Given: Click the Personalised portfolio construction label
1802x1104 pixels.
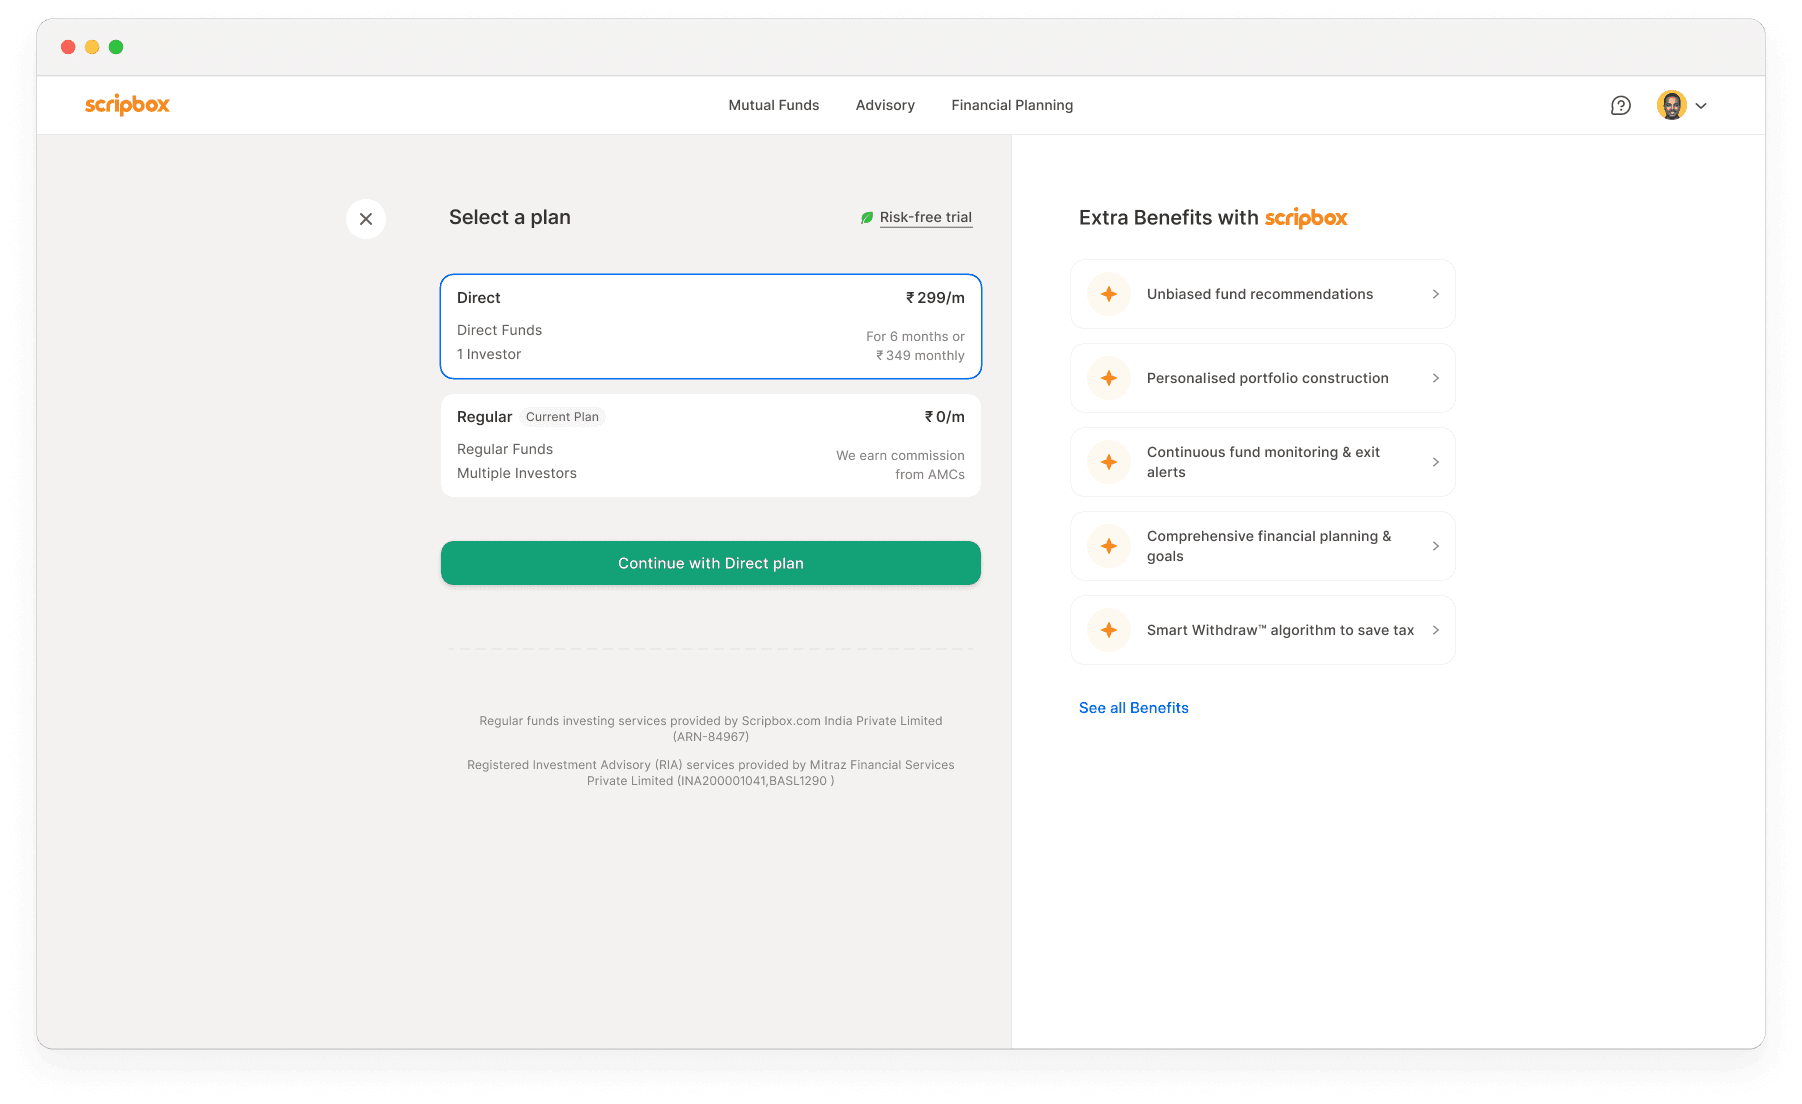Looking at the screenshot, I should 1268,378.
